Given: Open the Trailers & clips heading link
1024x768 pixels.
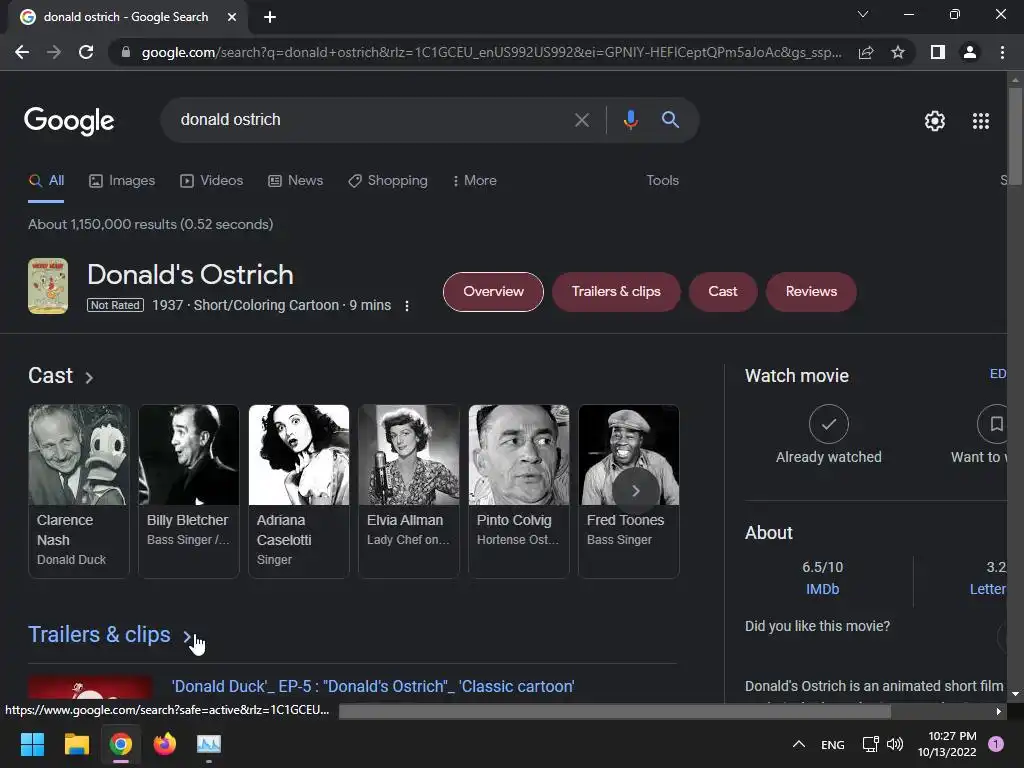Looking at the screenshot, I should (x=99, y=635).
